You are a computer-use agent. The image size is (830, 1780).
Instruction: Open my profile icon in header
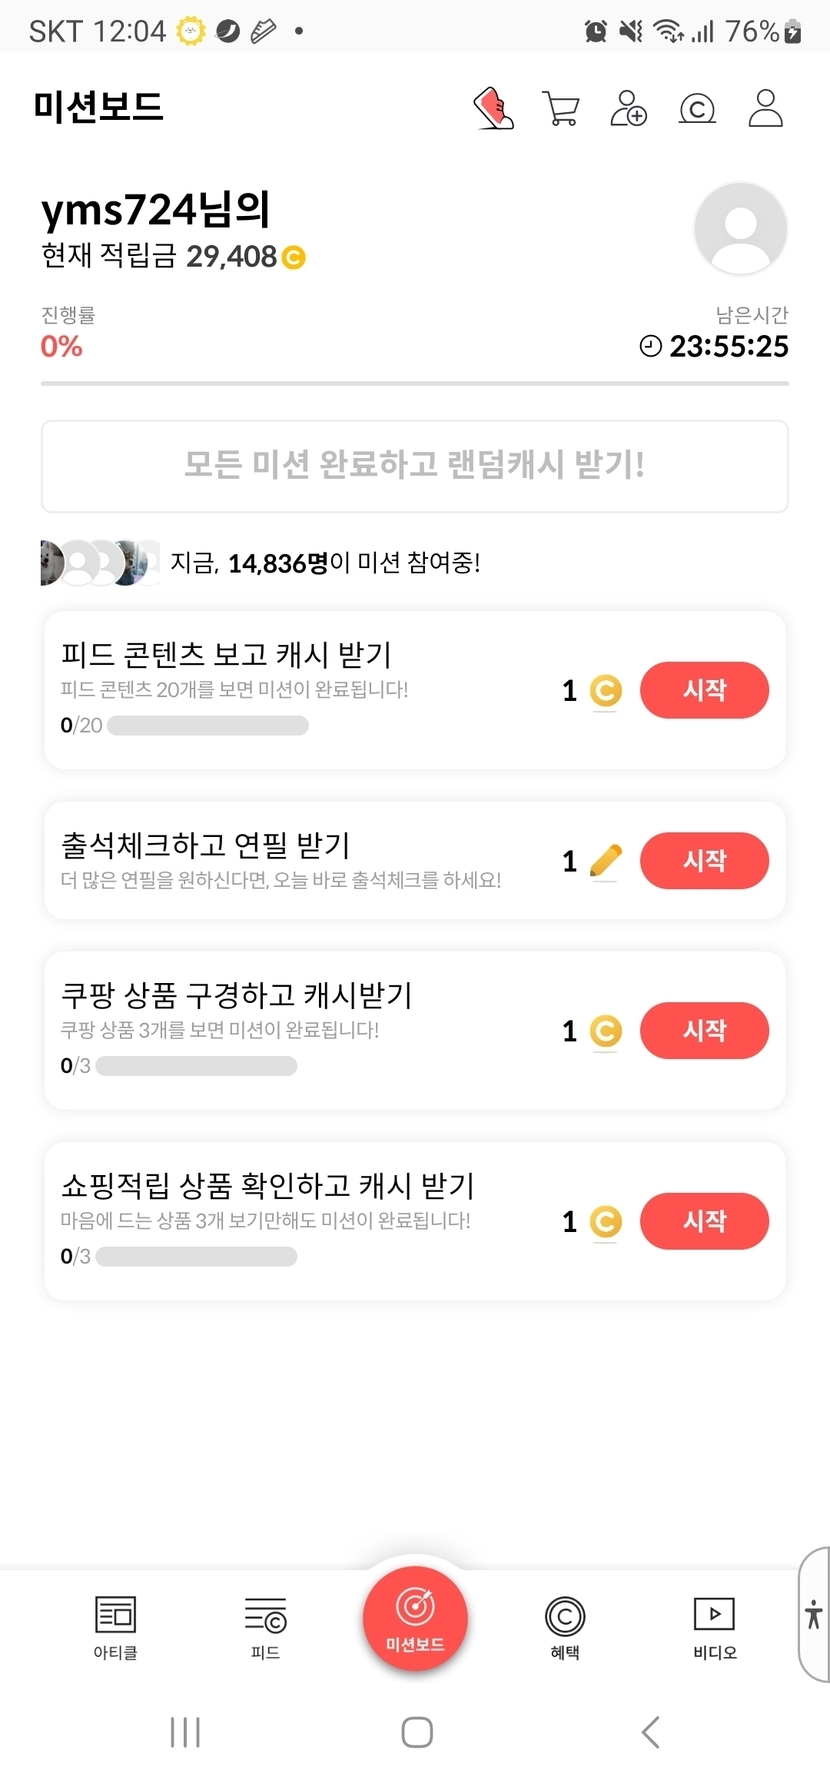tap(765, 108)
